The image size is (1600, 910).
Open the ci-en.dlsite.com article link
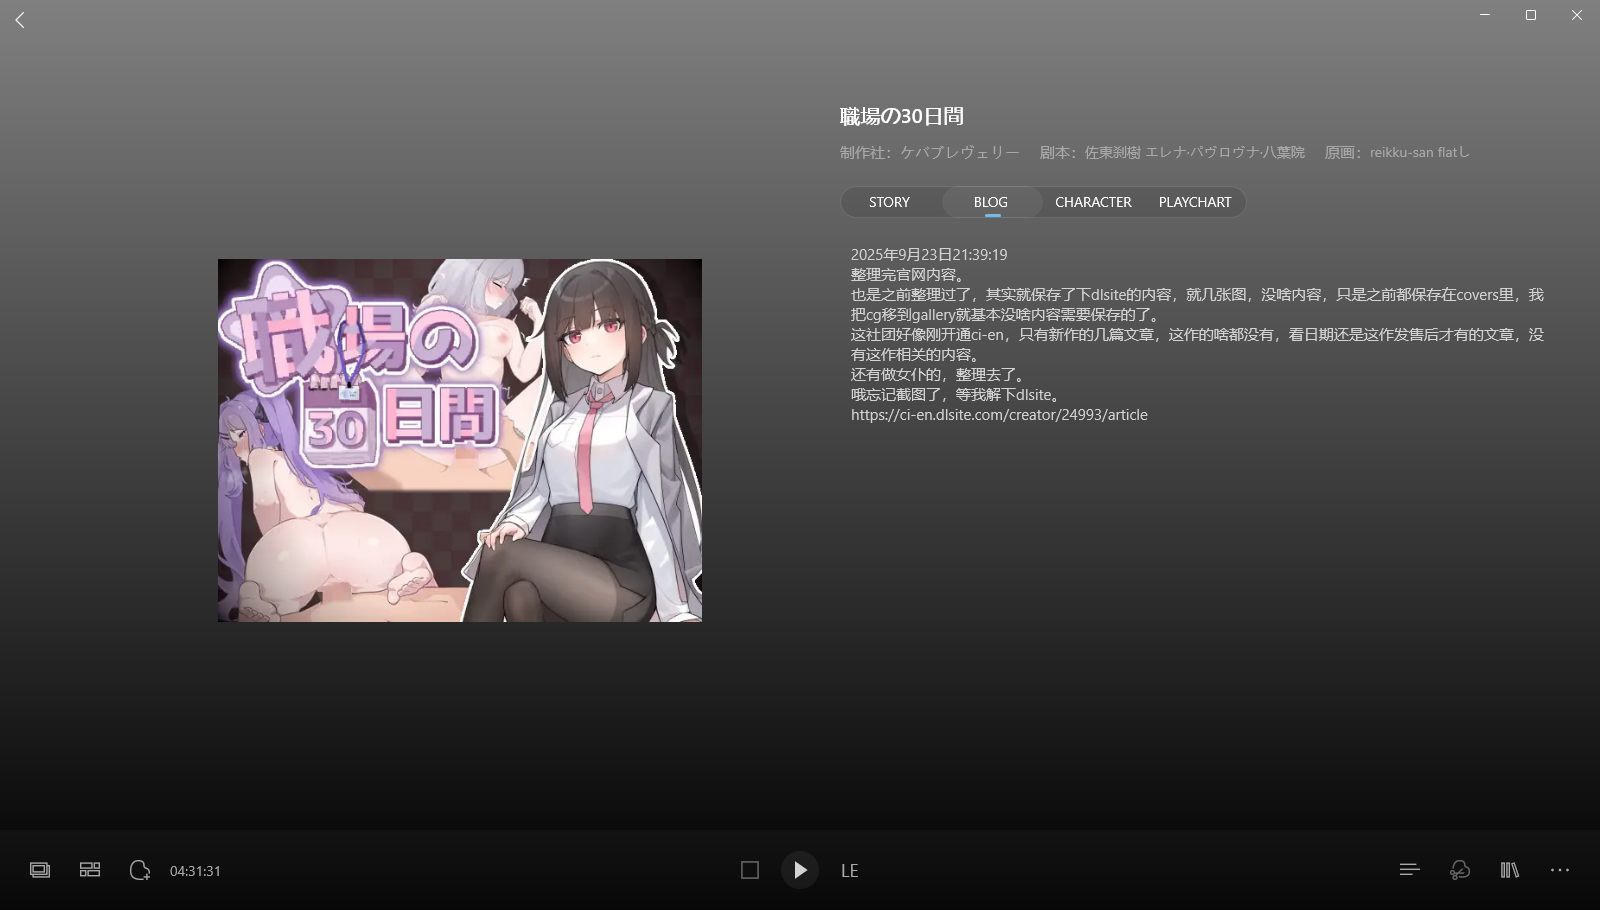pos(999,414)
